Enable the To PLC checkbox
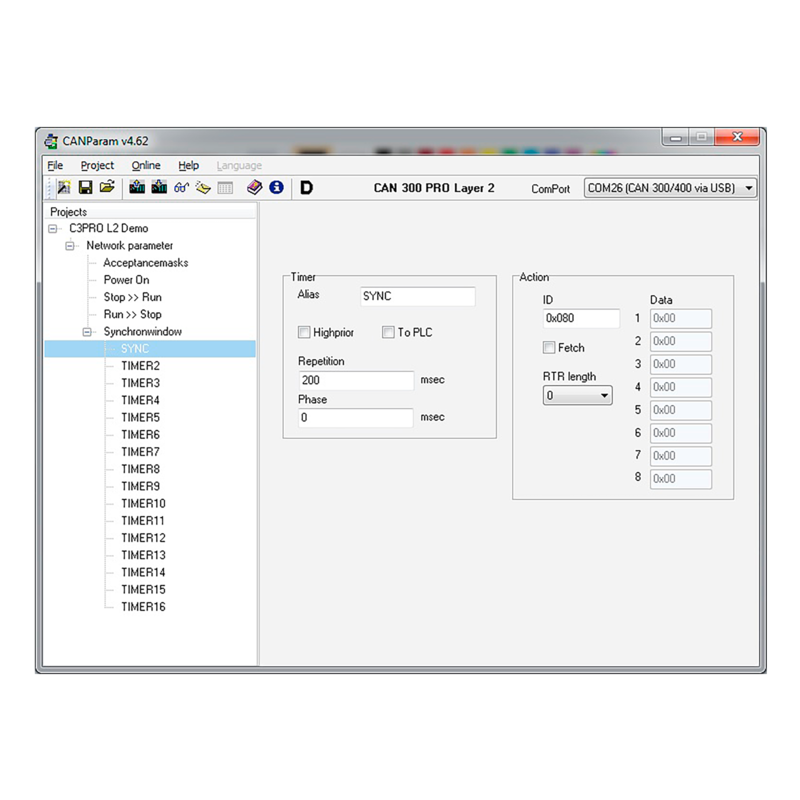800x800 pixels. pos(388,332)
